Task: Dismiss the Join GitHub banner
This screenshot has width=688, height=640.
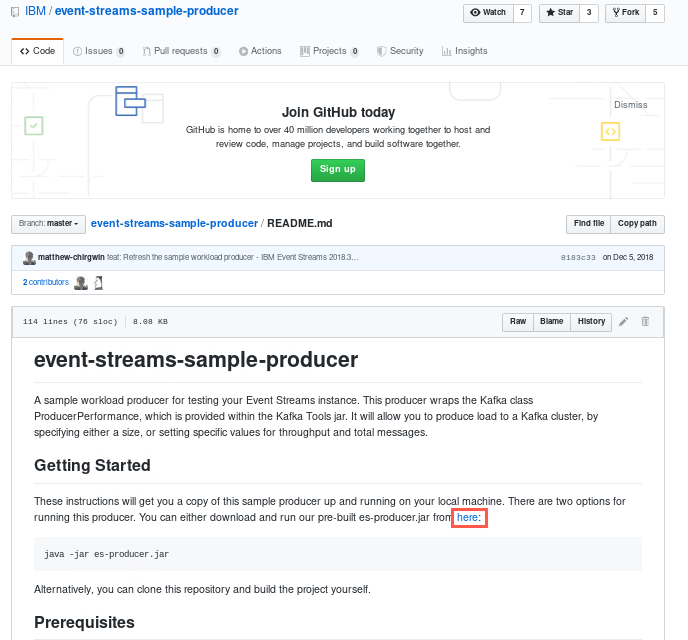Action: click(x=631, y=105)
